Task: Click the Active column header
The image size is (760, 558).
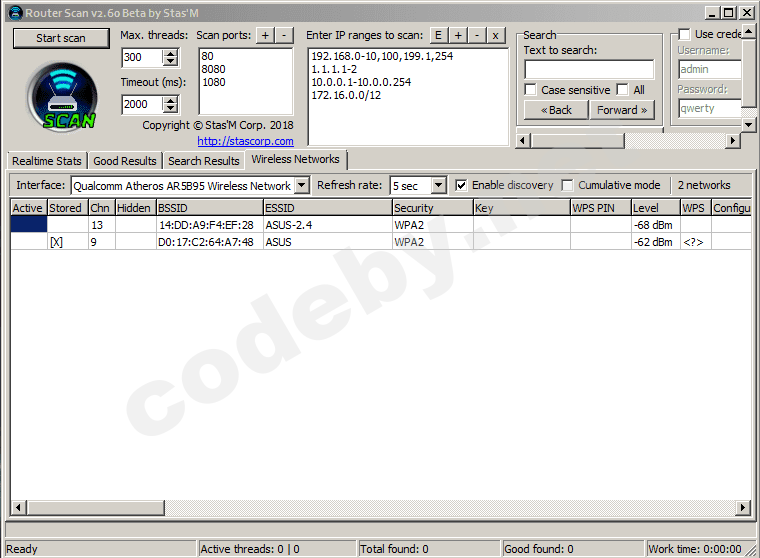Action: (29, 208)
